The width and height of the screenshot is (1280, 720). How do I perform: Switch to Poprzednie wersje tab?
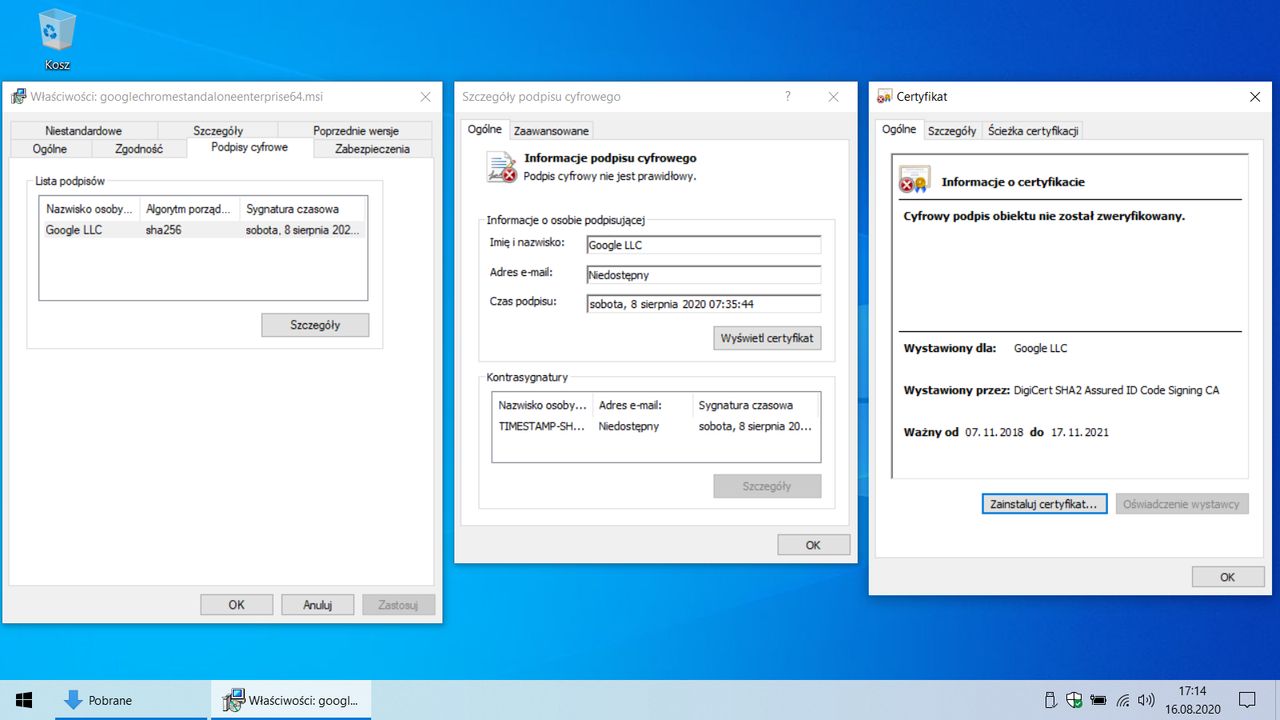[355, 131]
